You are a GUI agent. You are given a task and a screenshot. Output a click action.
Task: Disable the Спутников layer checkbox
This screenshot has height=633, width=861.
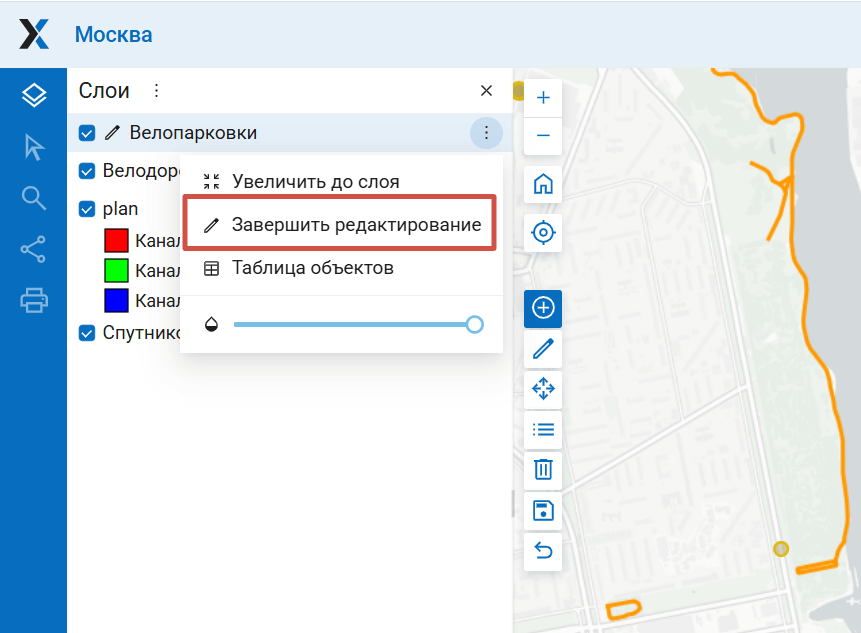(87, 333)
